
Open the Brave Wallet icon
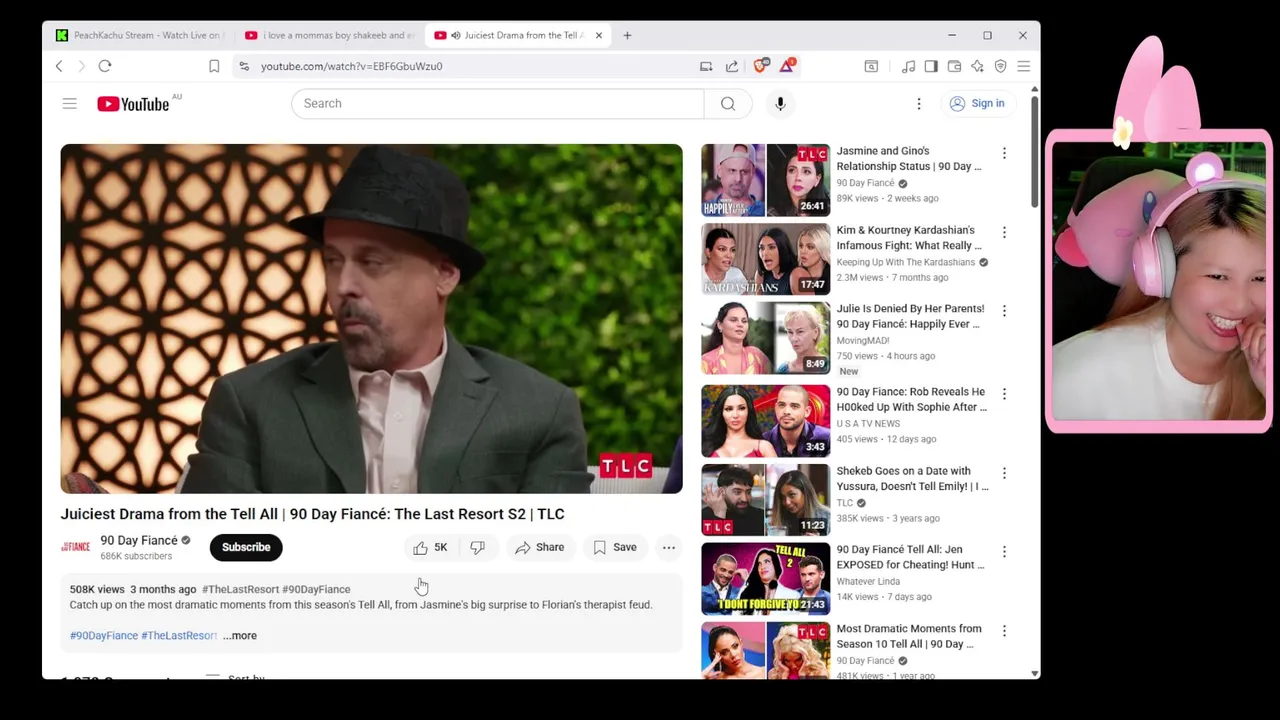pos(954,66)
